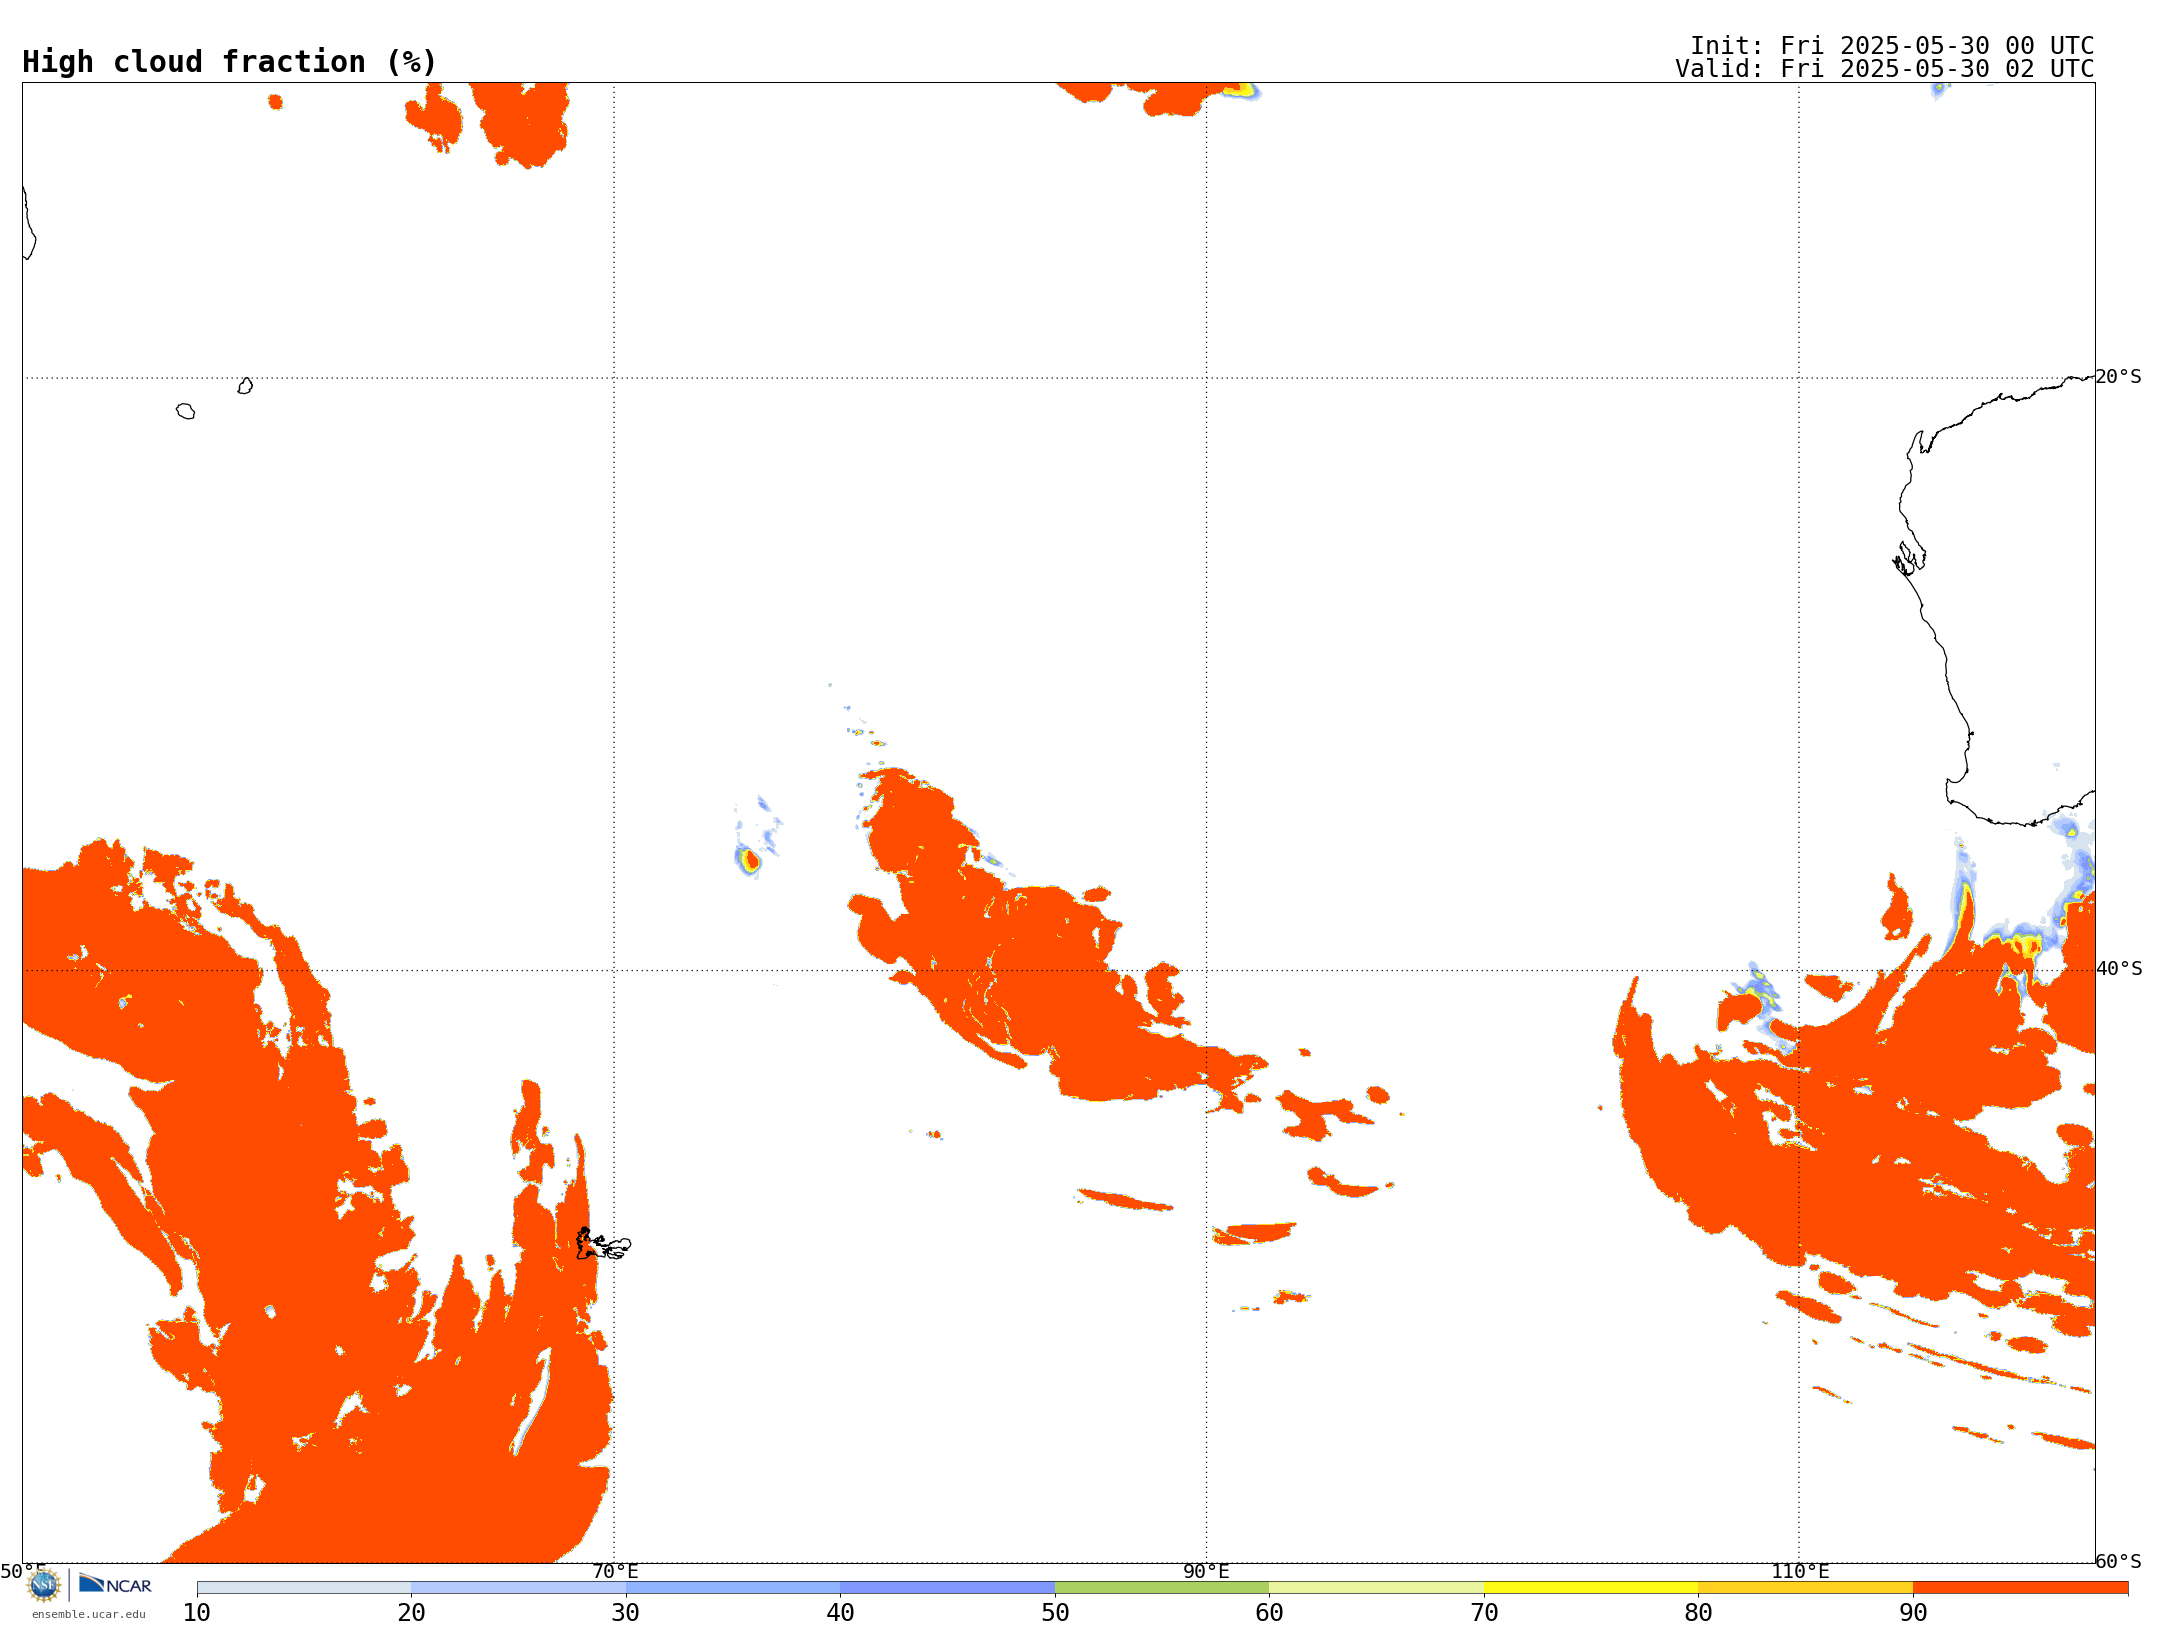Click the 60-70 pale yellow-green colorbar segment
The image size is (2160, 1626).
(x=1376, y=1587)
